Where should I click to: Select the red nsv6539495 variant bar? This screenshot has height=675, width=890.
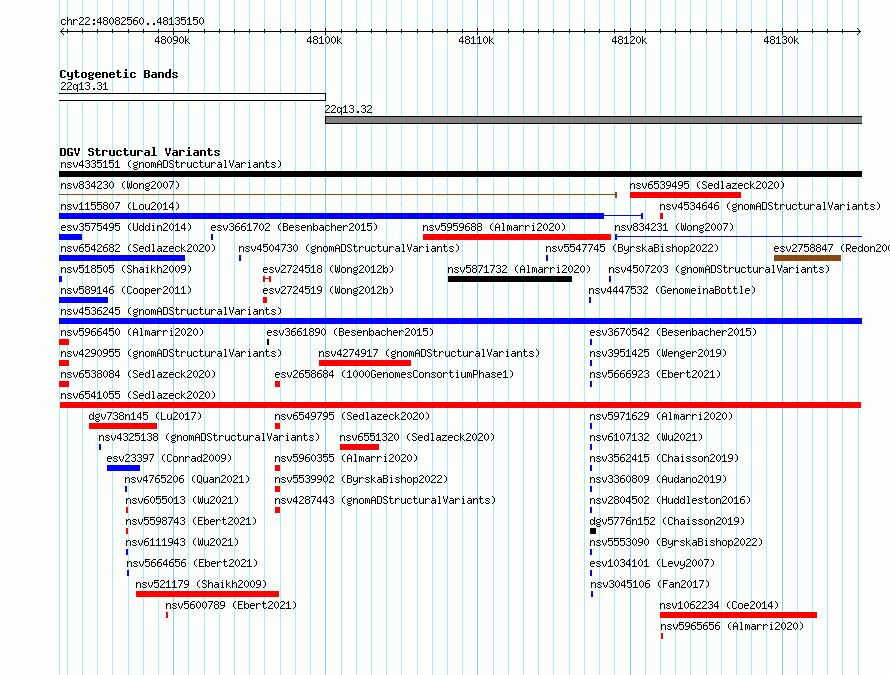pos(685,195)
